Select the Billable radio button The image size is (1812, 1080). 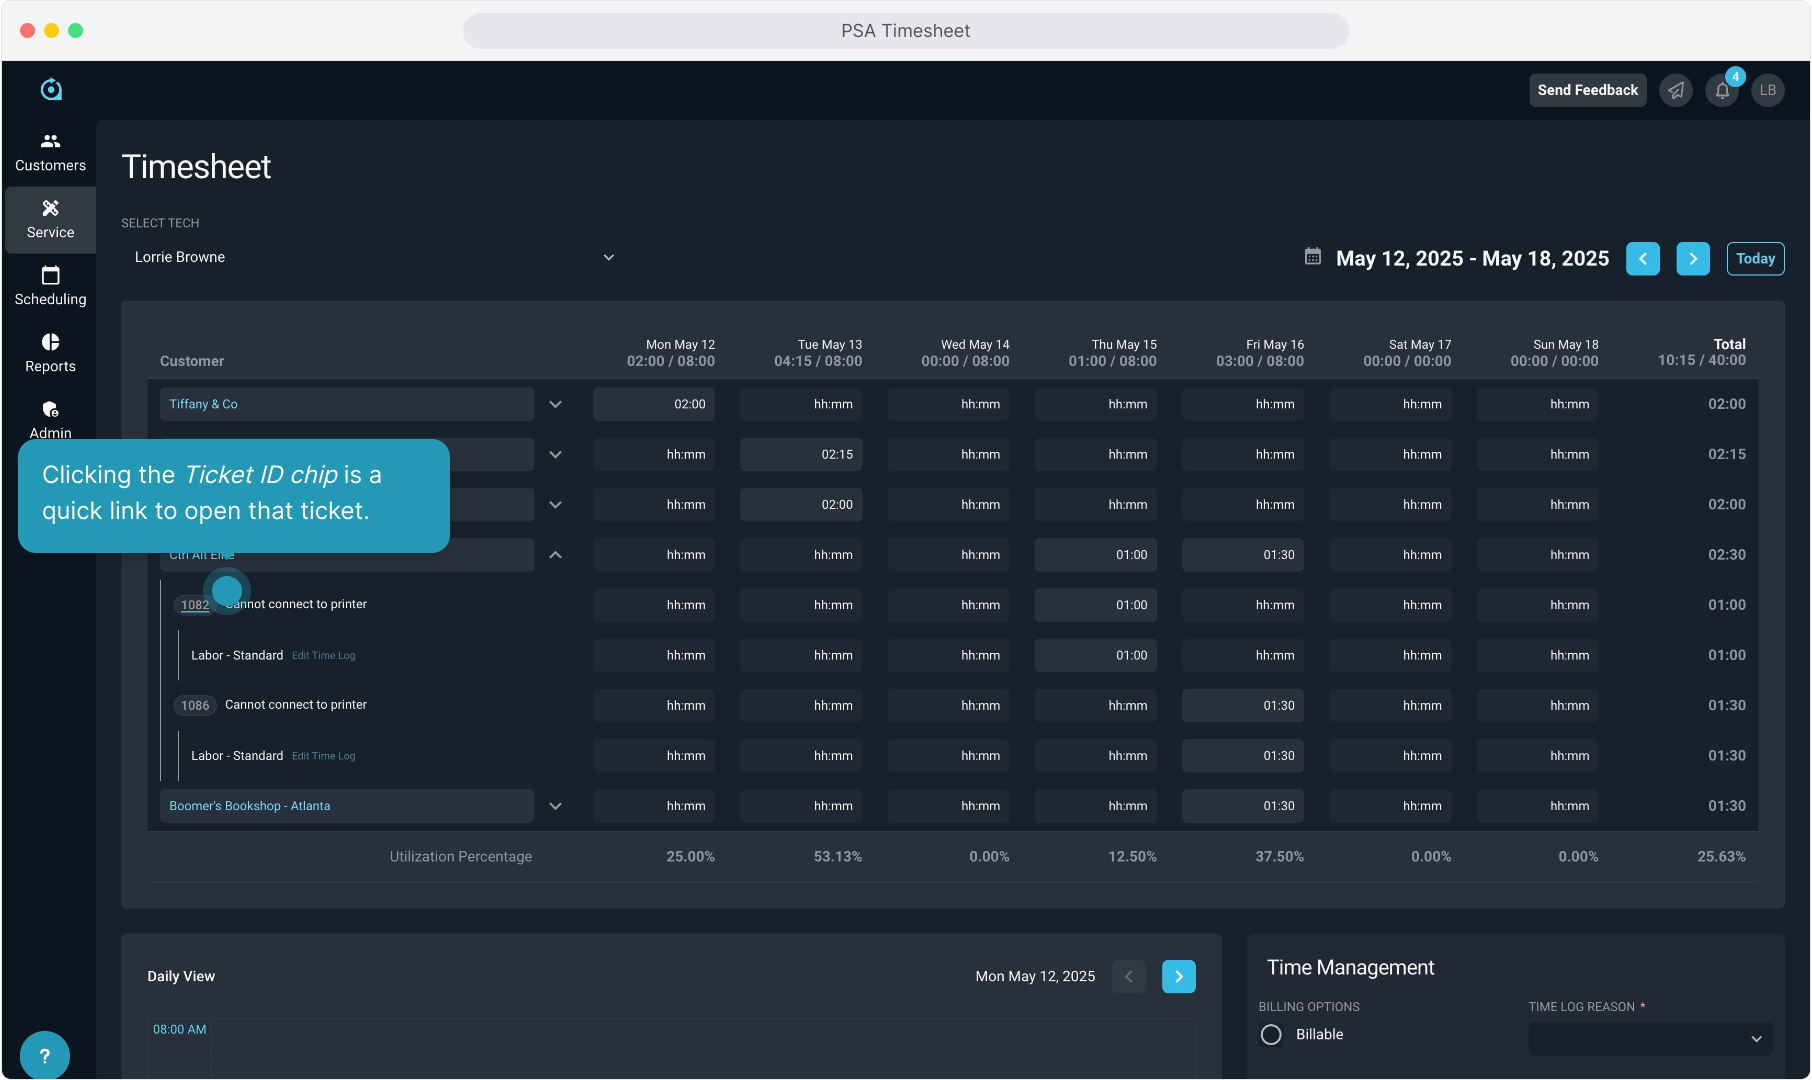pos(1271,1035)
